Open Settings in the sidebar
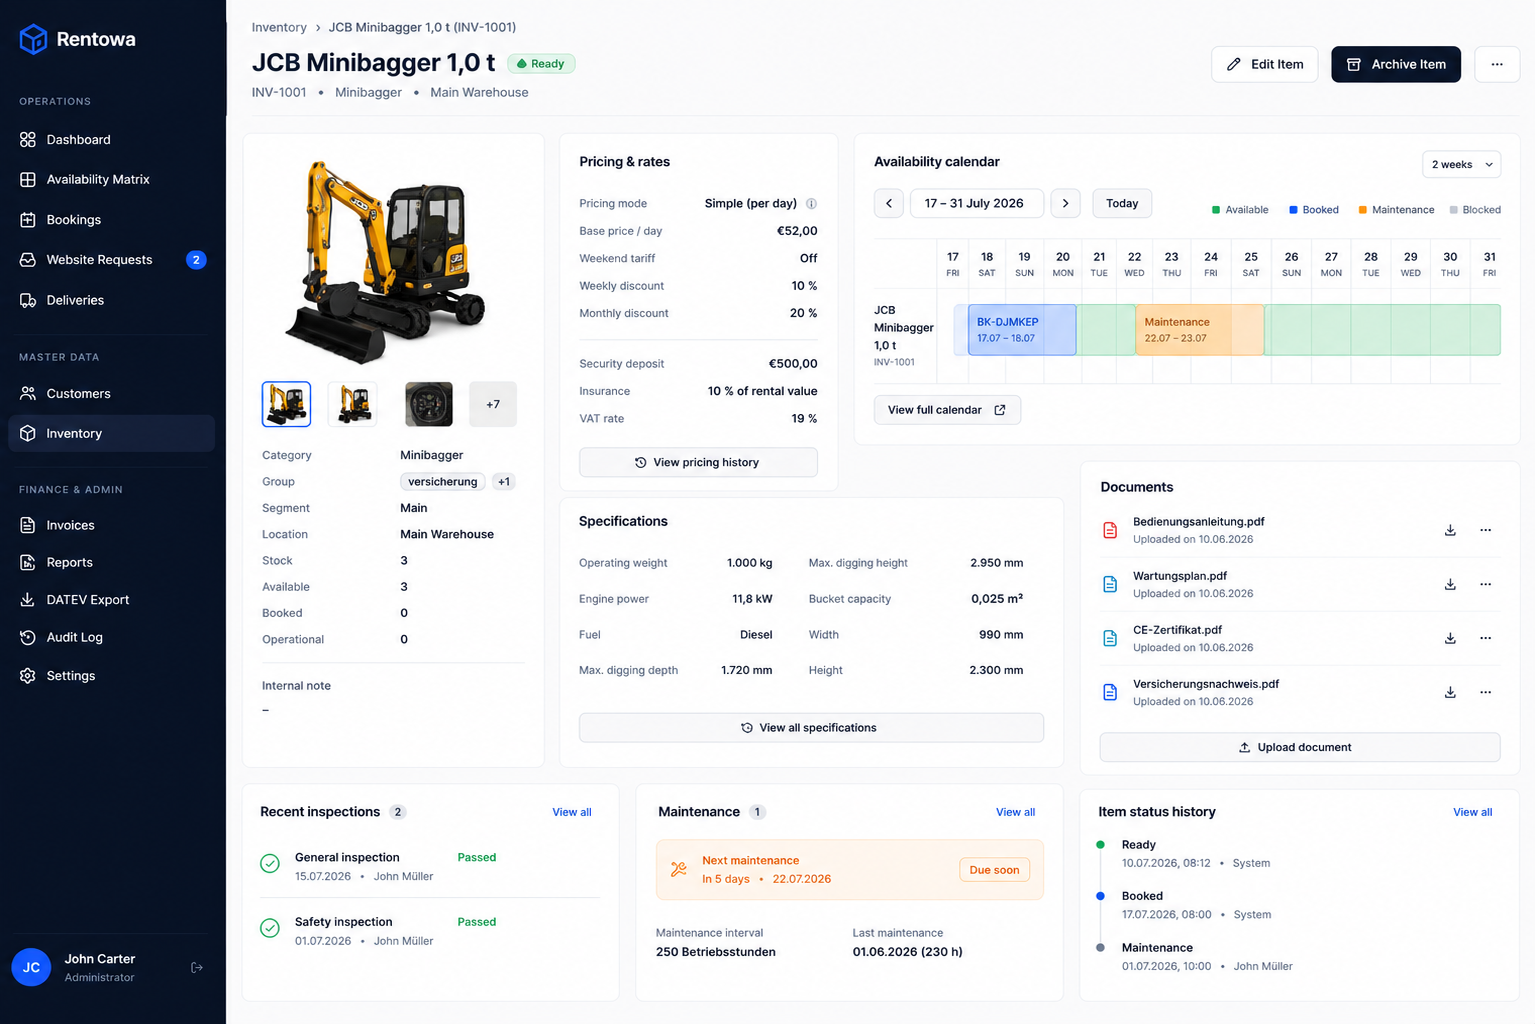Image resolution: width=1535 pixels, height=1024 pixels. tap(112, 676)
